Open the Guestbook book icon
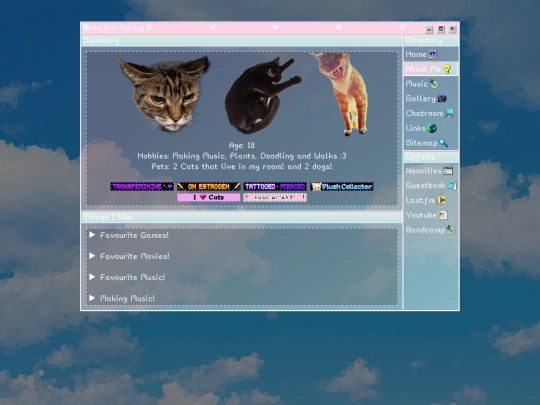 (451, 186)
